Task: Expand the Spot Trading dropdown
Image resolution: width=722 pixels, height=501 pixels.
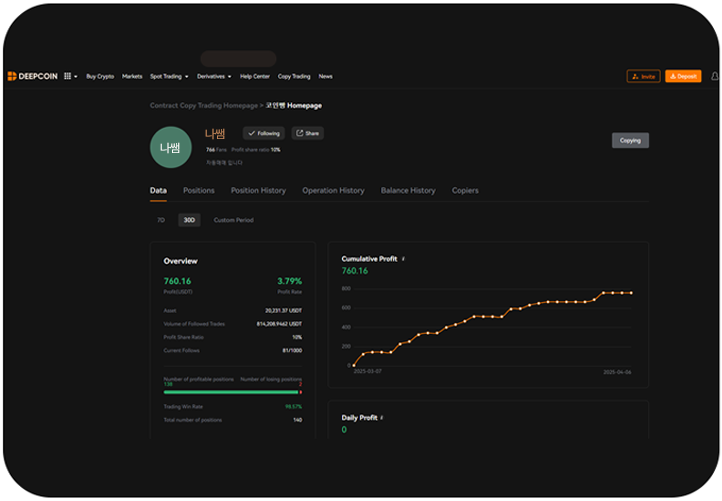Action: [x=169, y=76]
